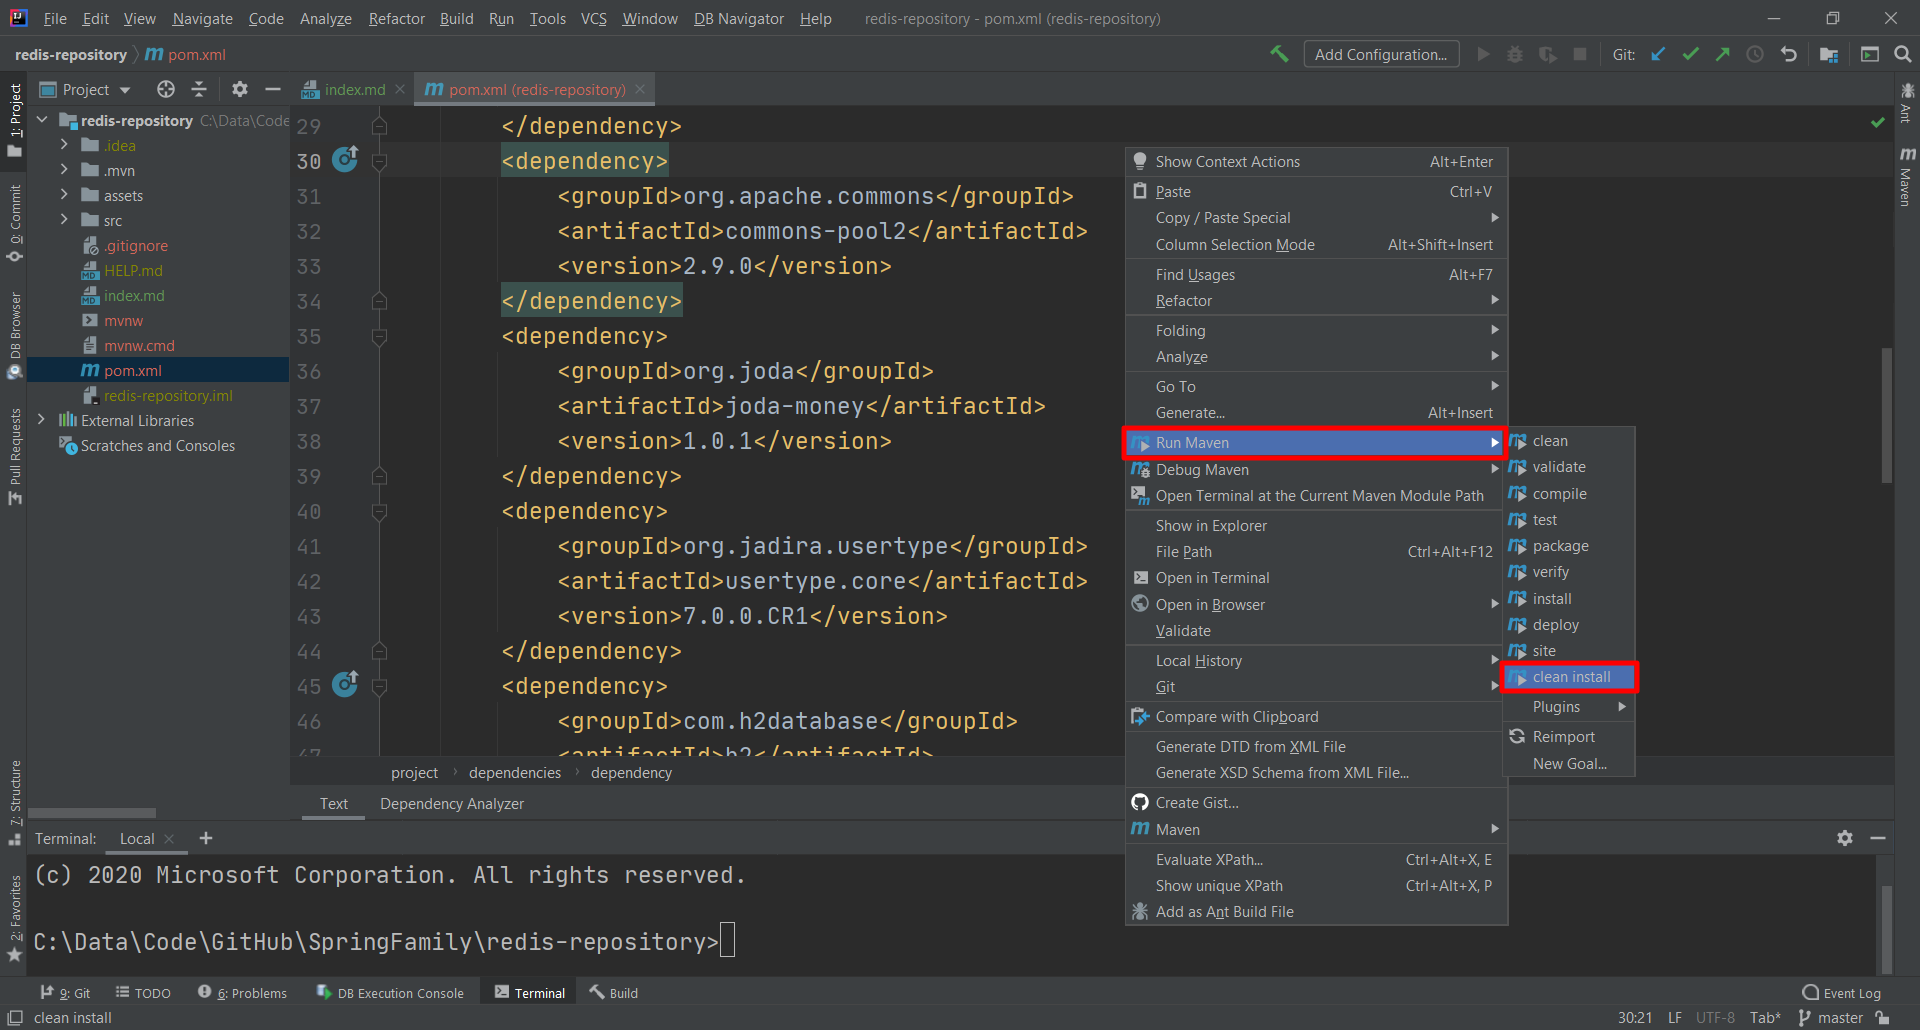Screen dimensions: 1920x1030
Task: Open Project panel settings gear
Action: click(240, 89)
